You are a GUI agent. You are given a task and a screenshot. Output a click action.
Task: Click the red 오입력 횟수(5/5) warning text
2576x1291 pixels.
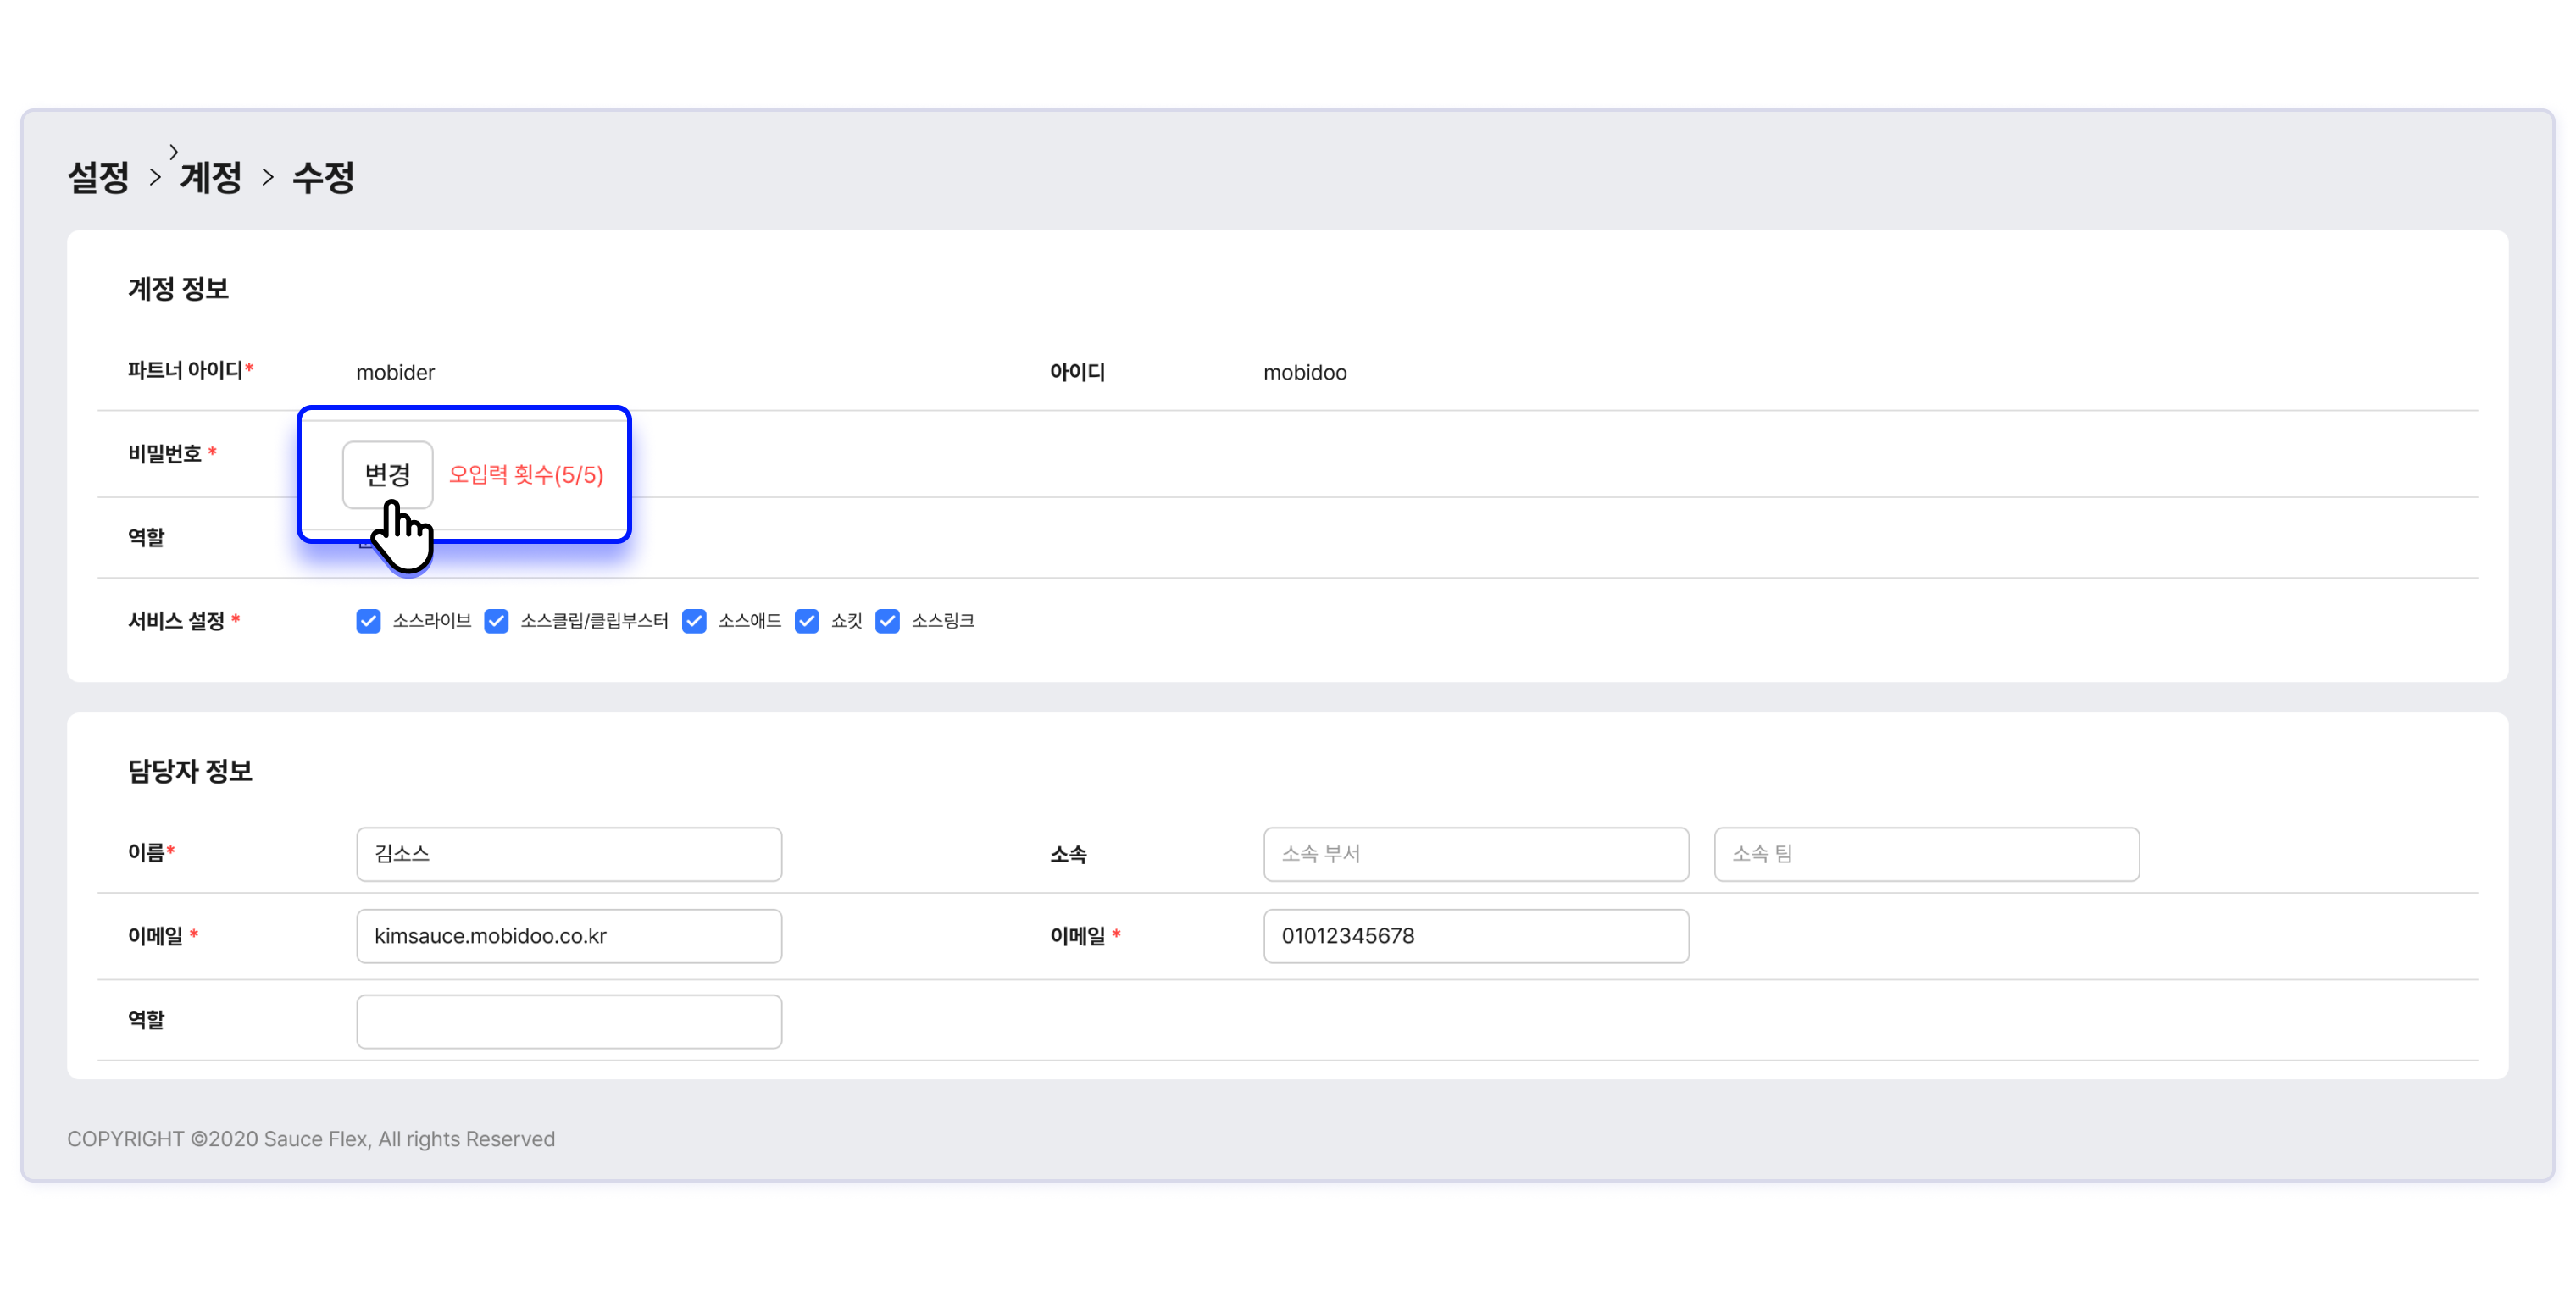click(x=526, y=474)
